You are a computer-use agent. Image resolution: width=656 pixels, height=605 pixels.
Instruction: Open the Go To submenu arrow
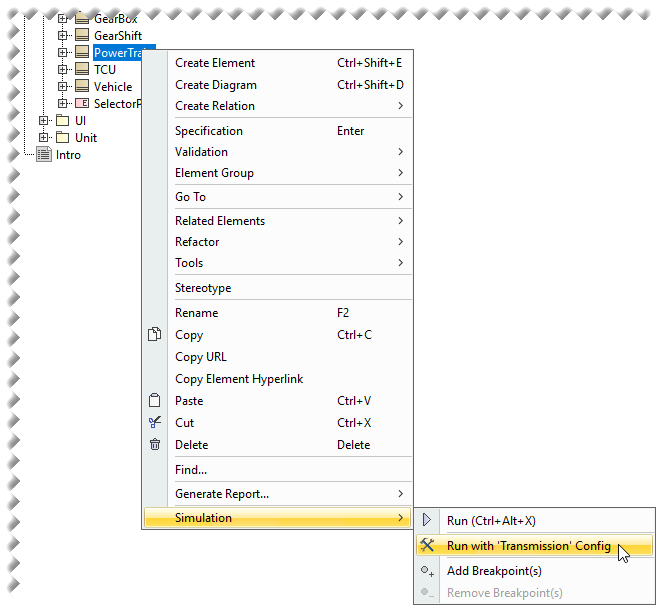[400, 196]
